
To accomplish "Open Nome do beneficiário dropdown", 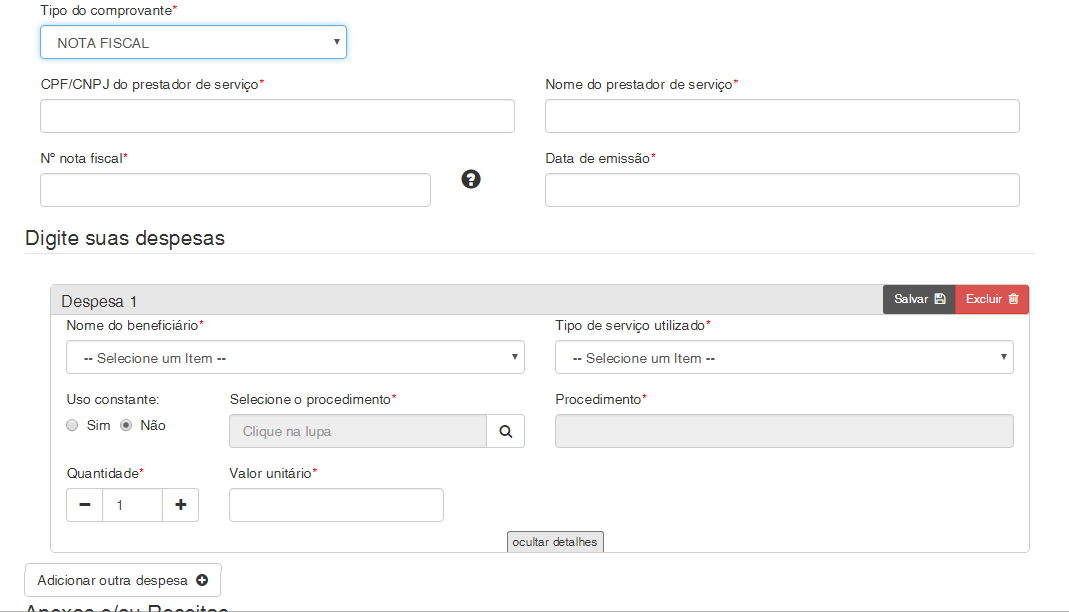I will point(295,357).
